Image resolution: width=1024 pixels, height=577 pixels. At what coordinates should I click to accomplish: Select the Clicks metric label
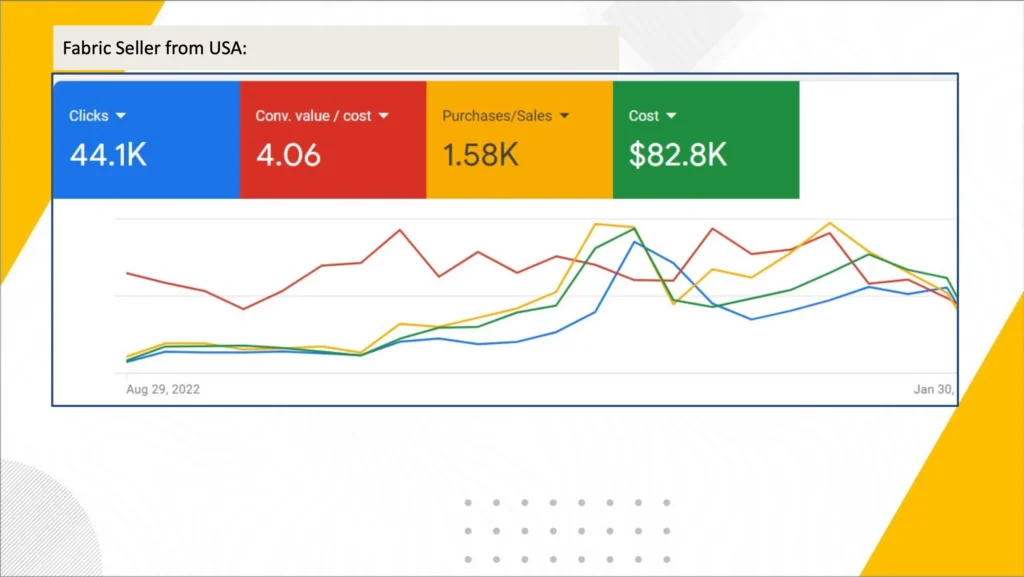[x=88, y=116]
